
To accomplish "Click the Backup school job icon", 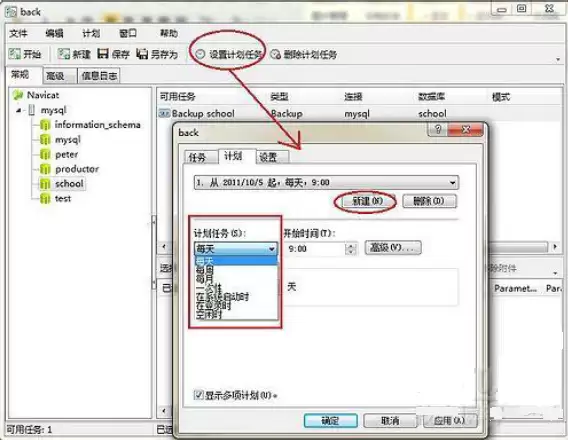I will click(164, 113).
